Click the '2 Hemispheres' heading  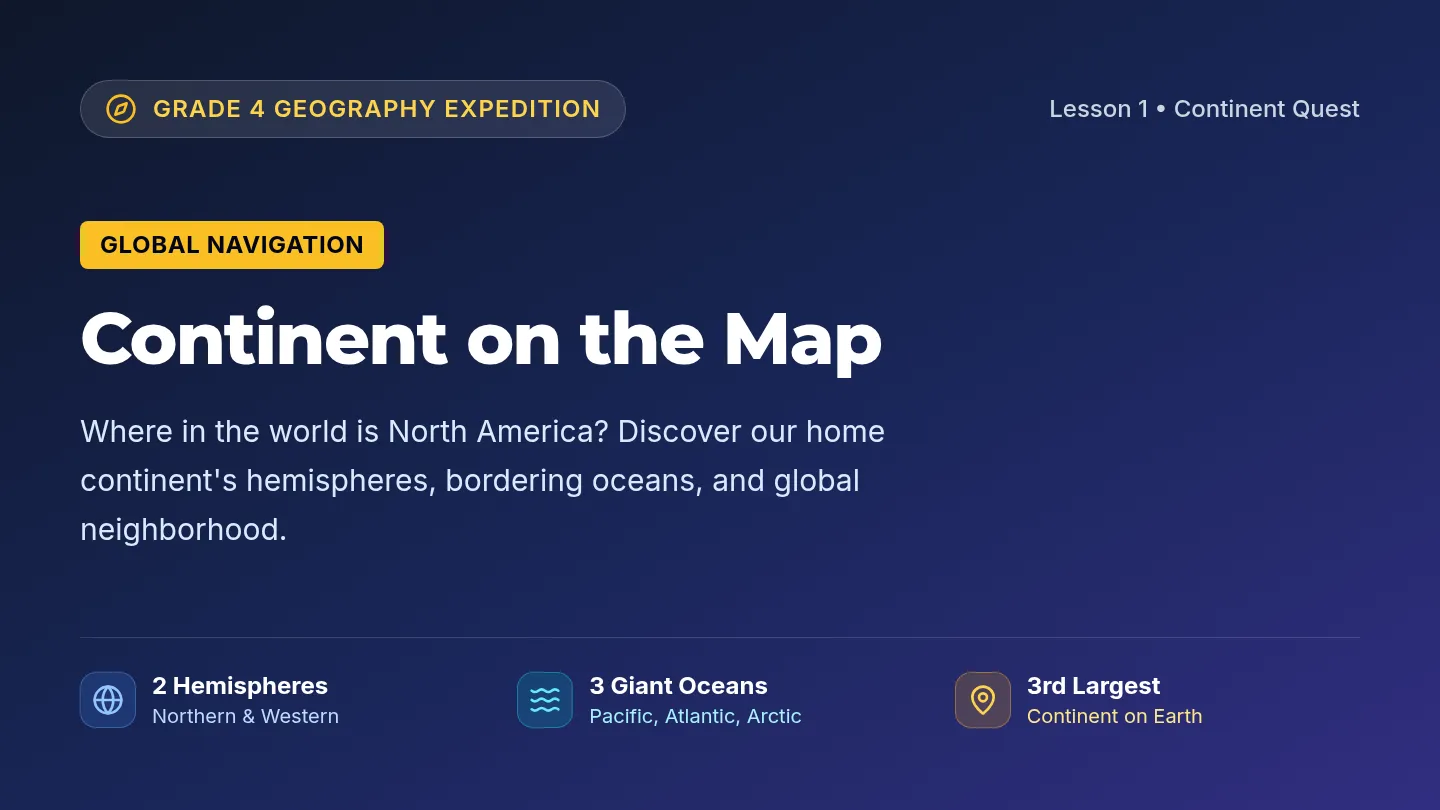tap(240, 686)
